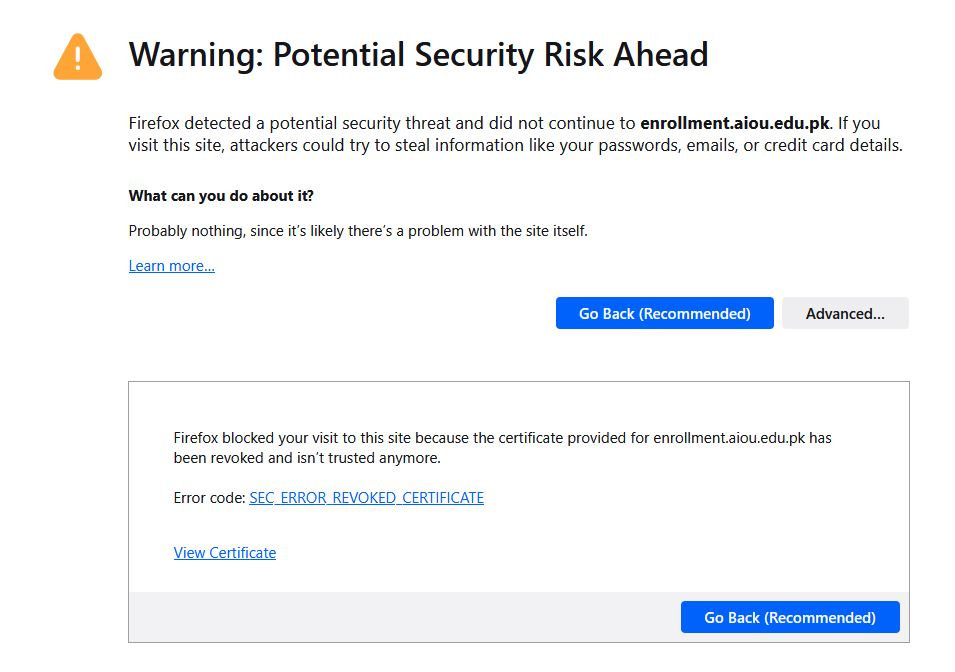The image size is (955, 672).
Task: Click the word 'Warning:' in the title
Action: (x=195, y=55)
